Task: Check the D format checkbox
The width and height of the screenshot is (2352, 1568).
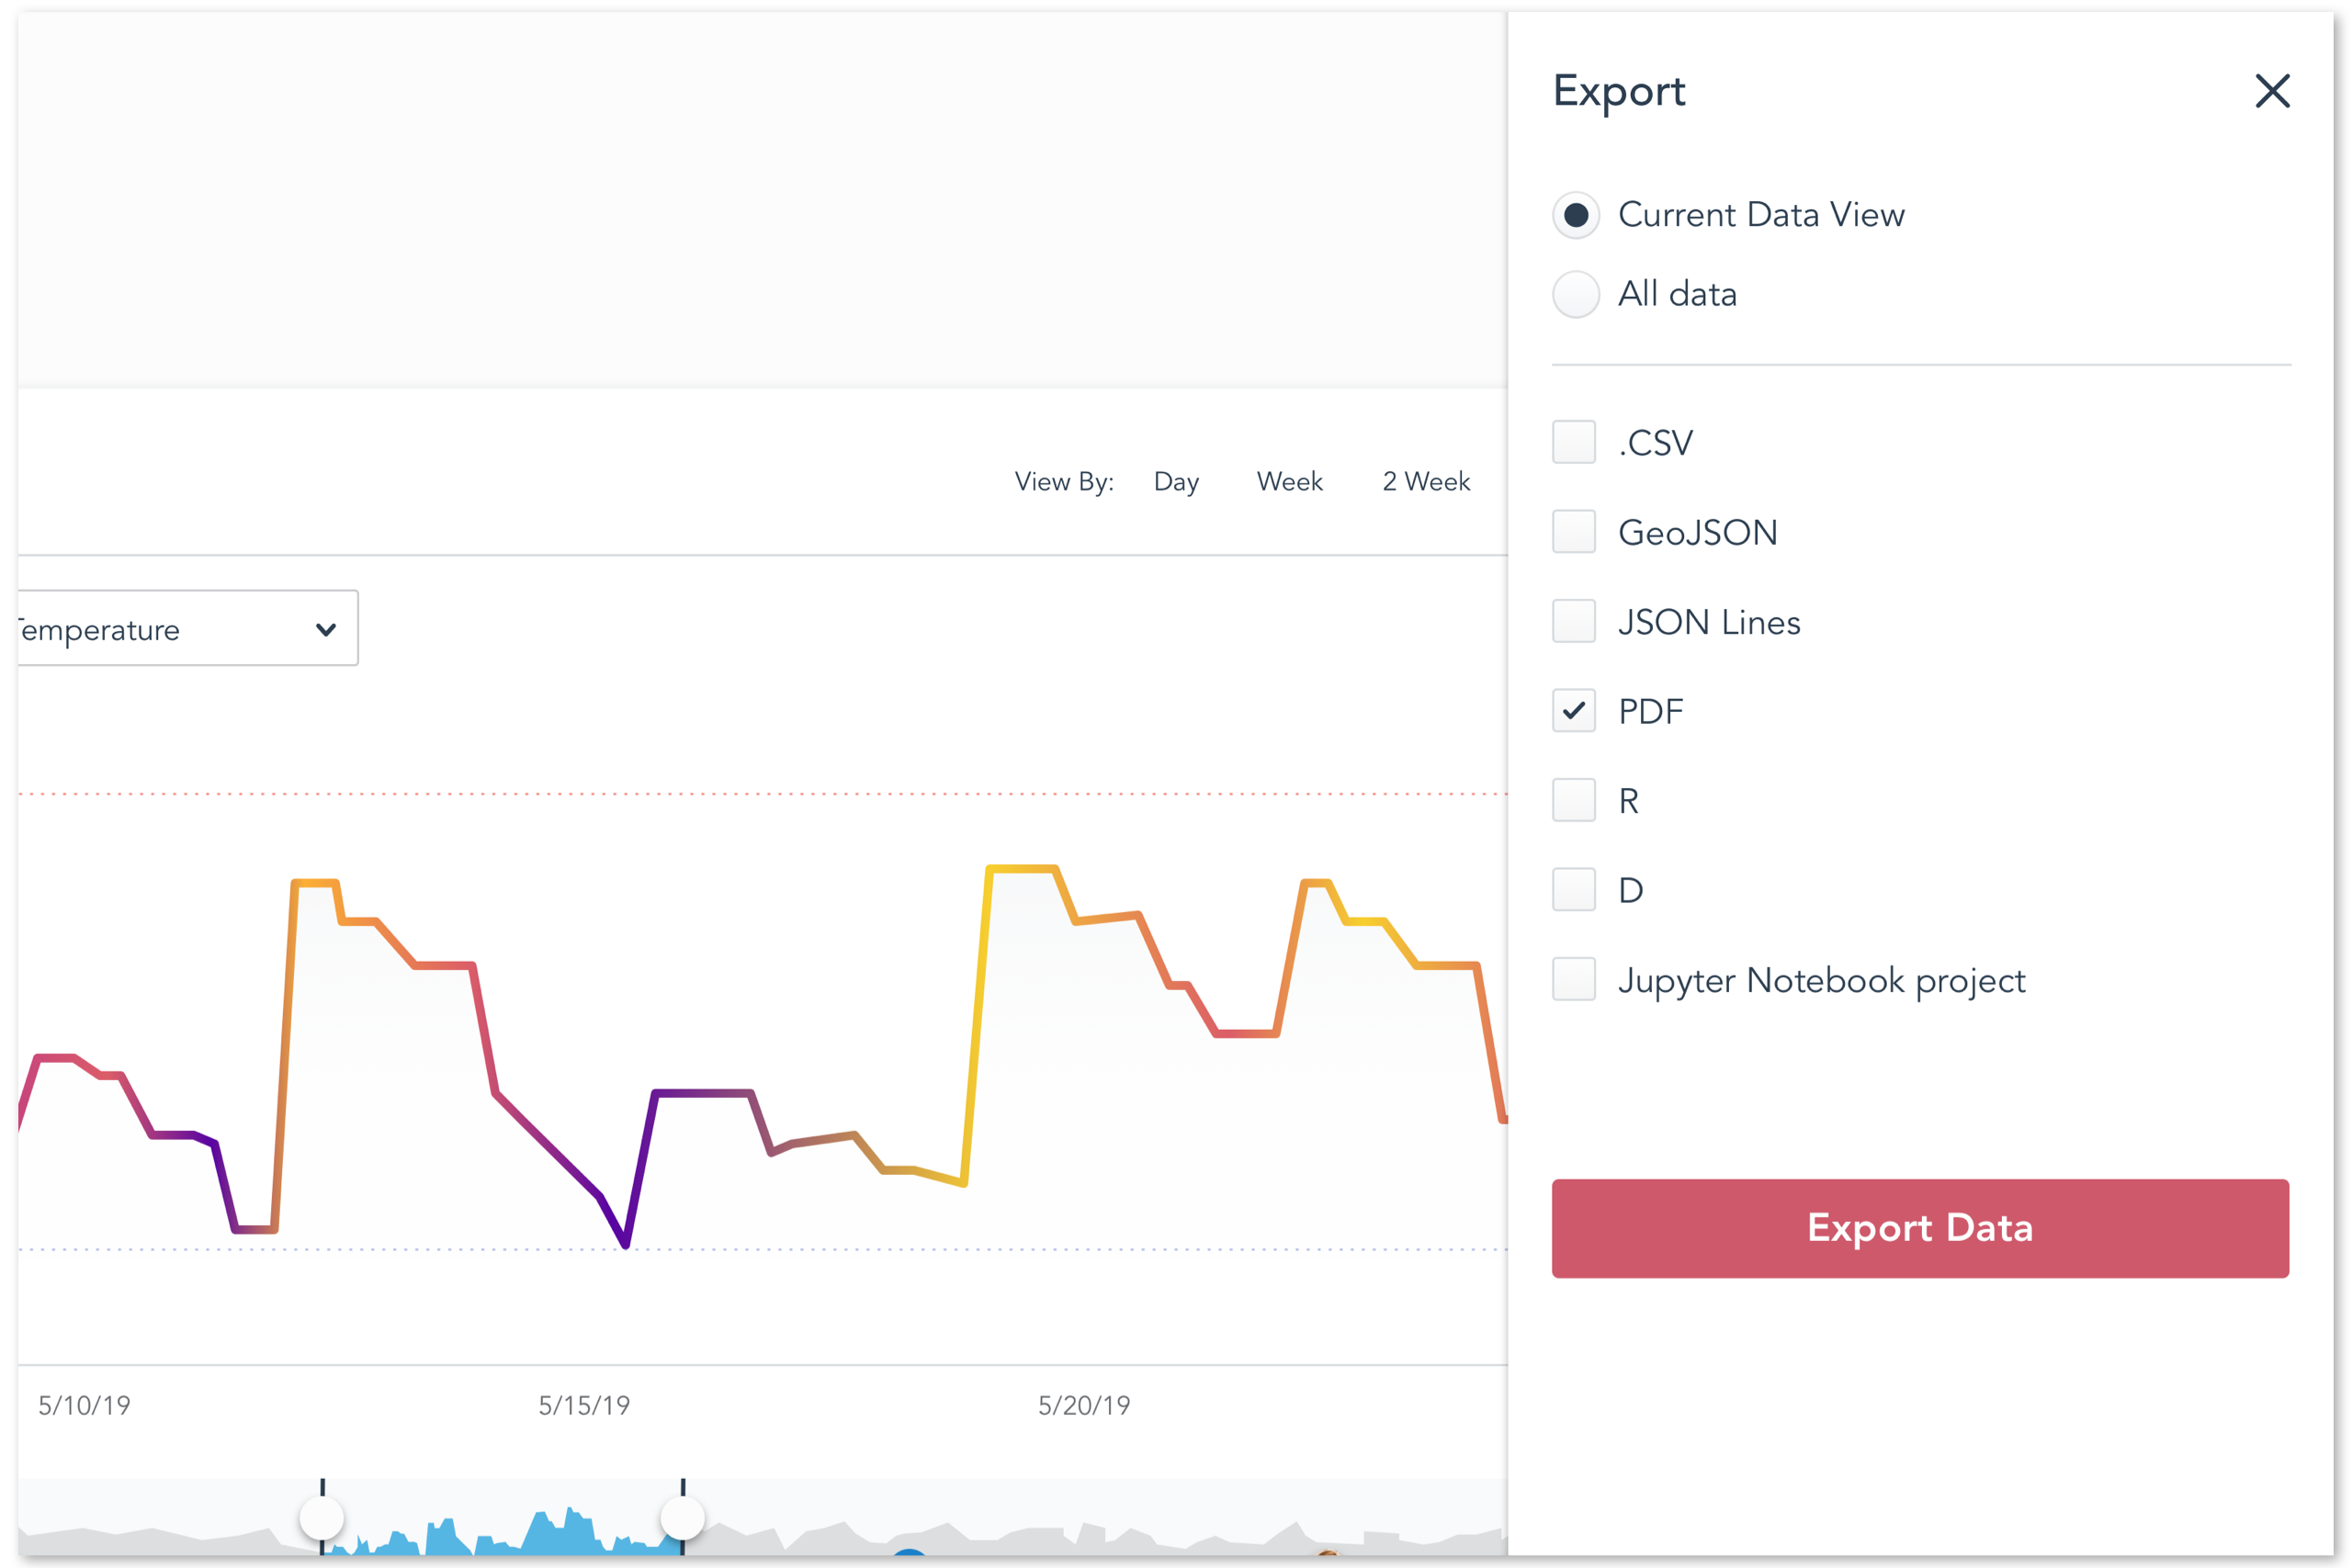Action: coord(1573,890)
